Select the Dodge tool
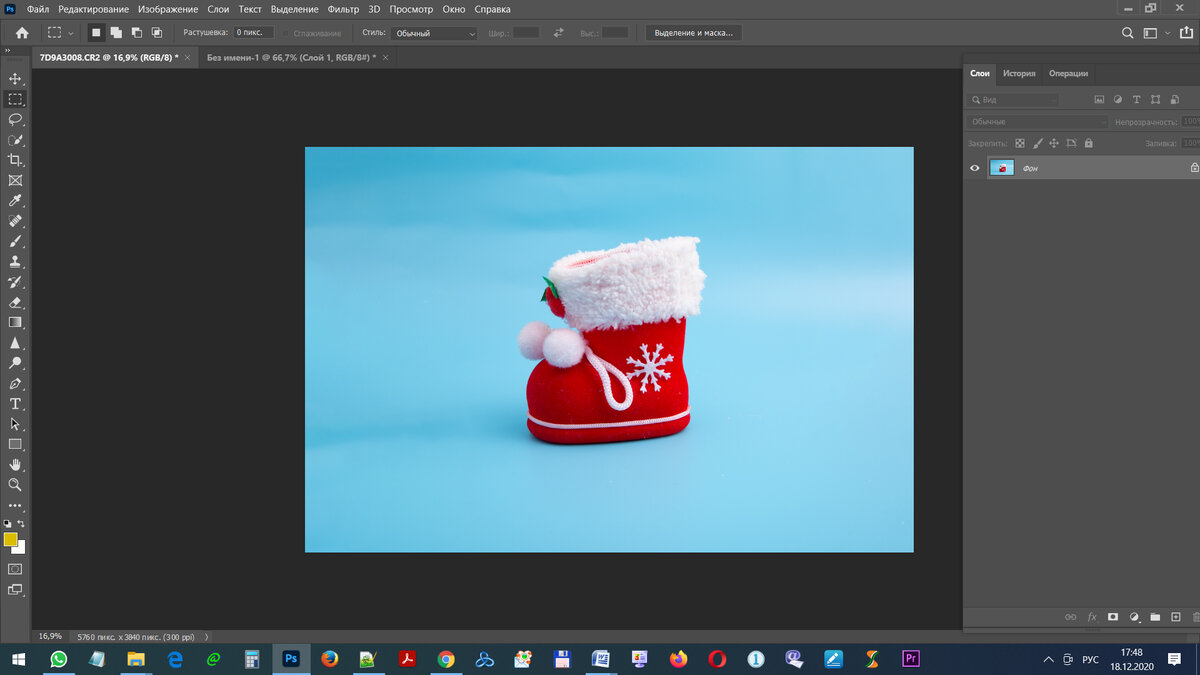This screenshot has height=675, width=1200. pyautogui.click(x=15, y=363)
